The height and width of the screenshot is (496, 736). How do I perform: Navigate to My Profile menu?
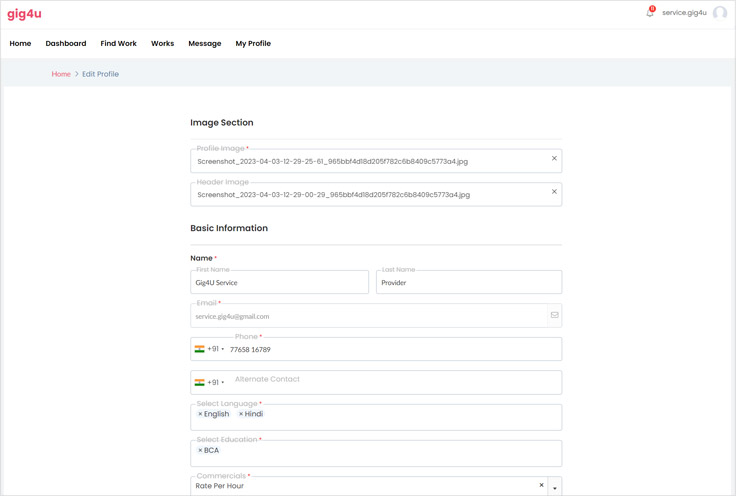tap(253, 44)
